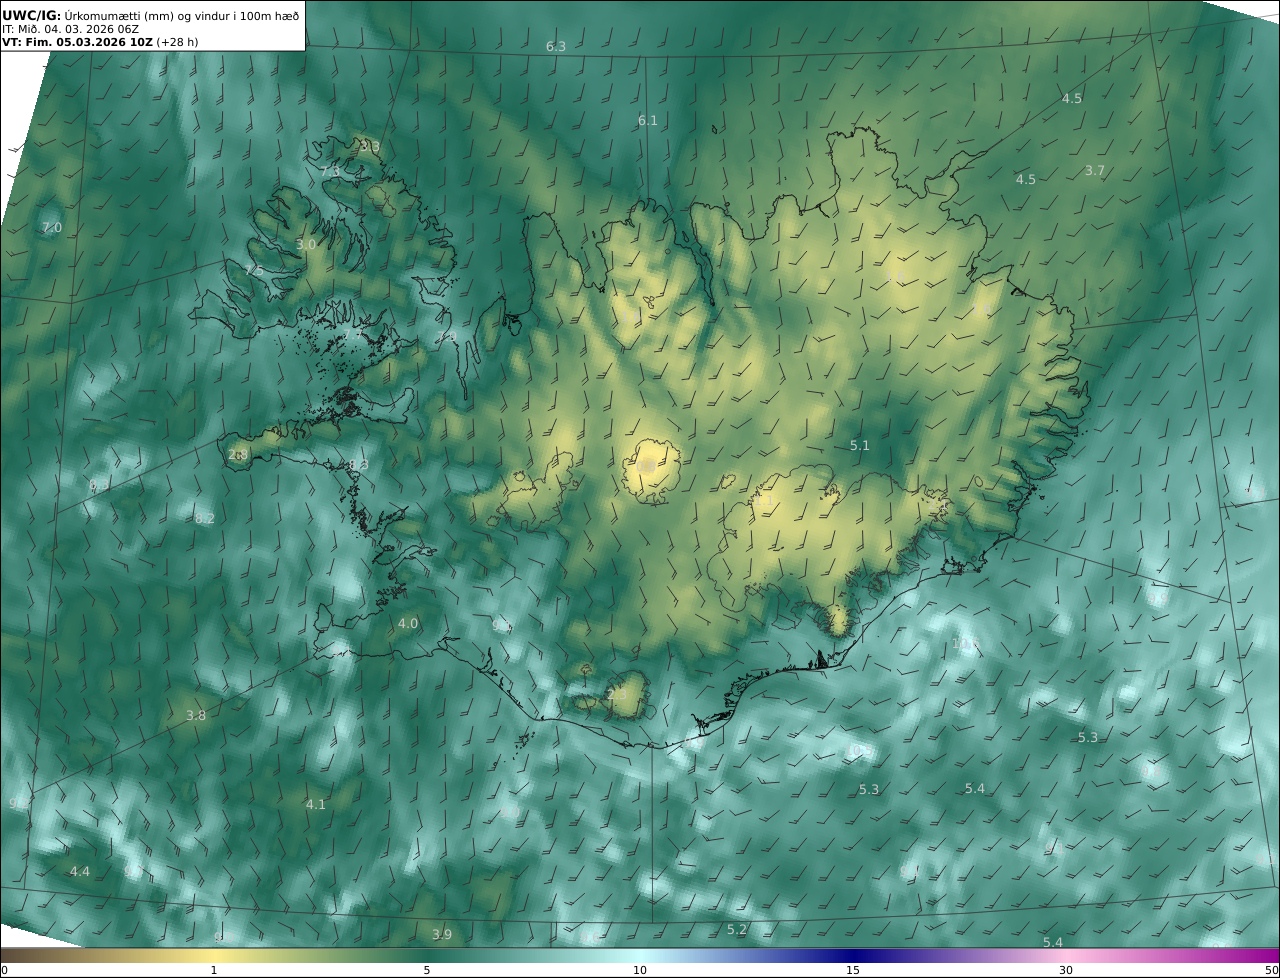This screenshot has width=1280, height=978.
Task: Click the 'VT: Fim. 05.03.2026 10Z' valid time
Action: coord(77,43)
